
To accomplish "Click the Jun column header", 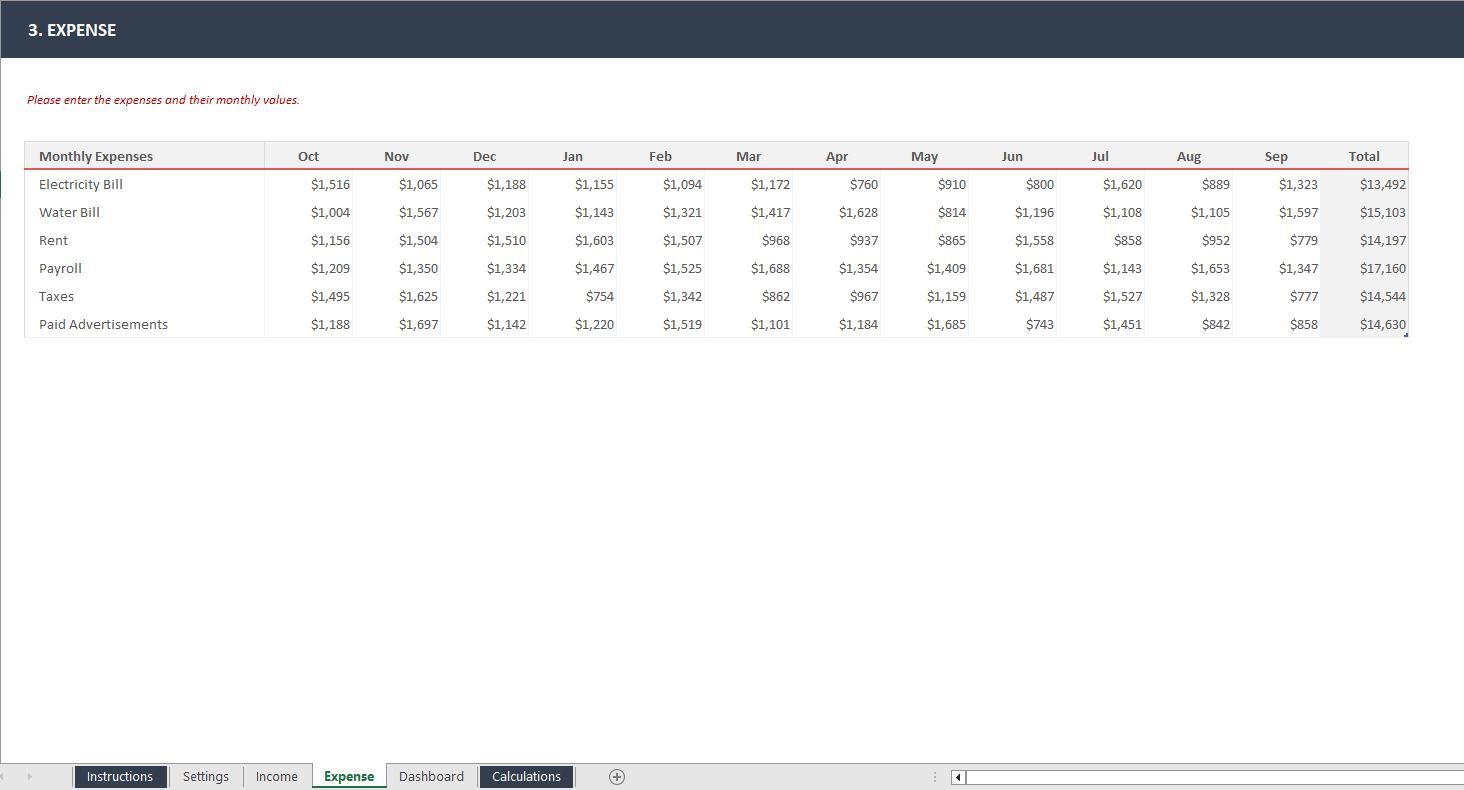I will pyautogui.click(x=1013, y=156).
